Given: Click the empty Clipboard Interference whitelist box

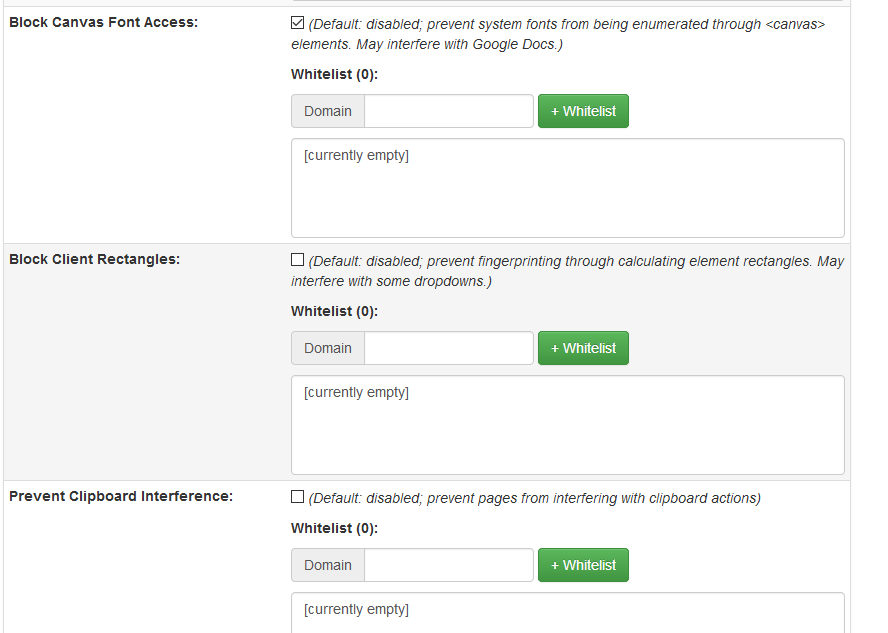Looking at the screenshot, I should point(567,612).
